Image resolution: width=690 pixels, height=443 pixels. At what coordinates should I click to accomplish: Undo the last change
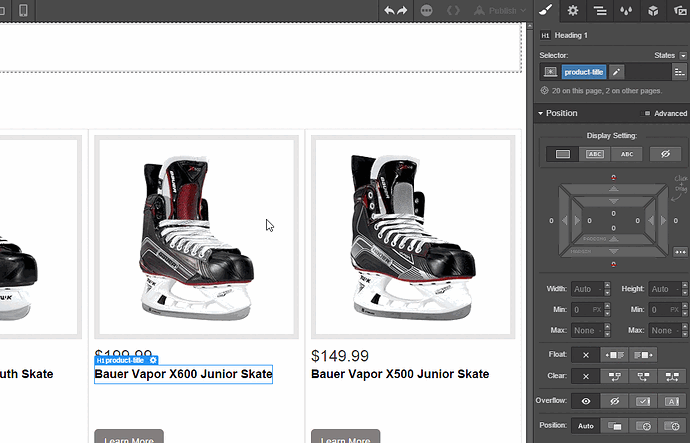(x=389, y=10)
